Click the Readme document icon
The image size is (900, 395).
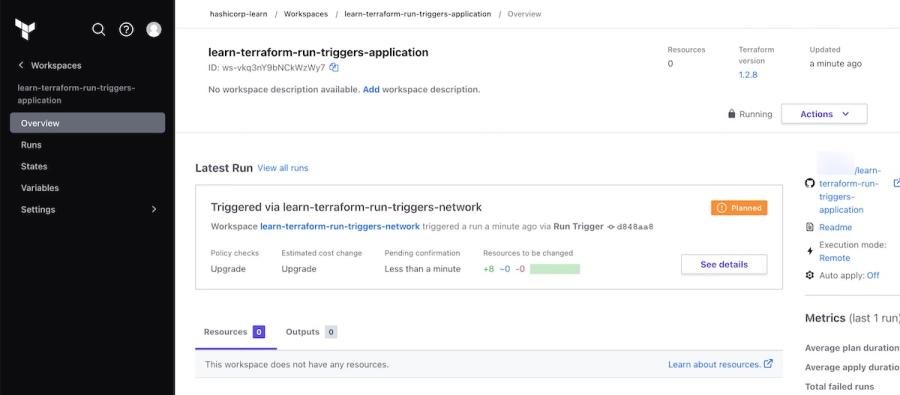[x=810, y=227]
